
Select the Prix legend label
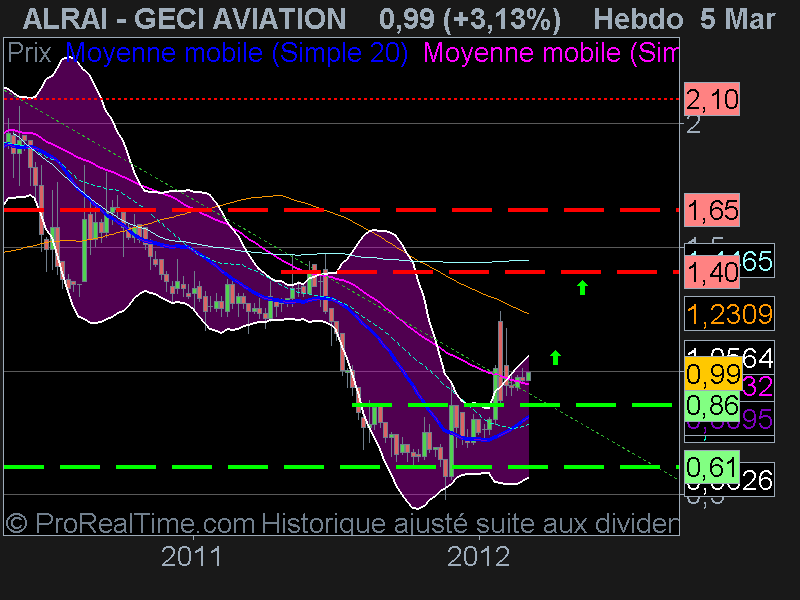point(30,53)
